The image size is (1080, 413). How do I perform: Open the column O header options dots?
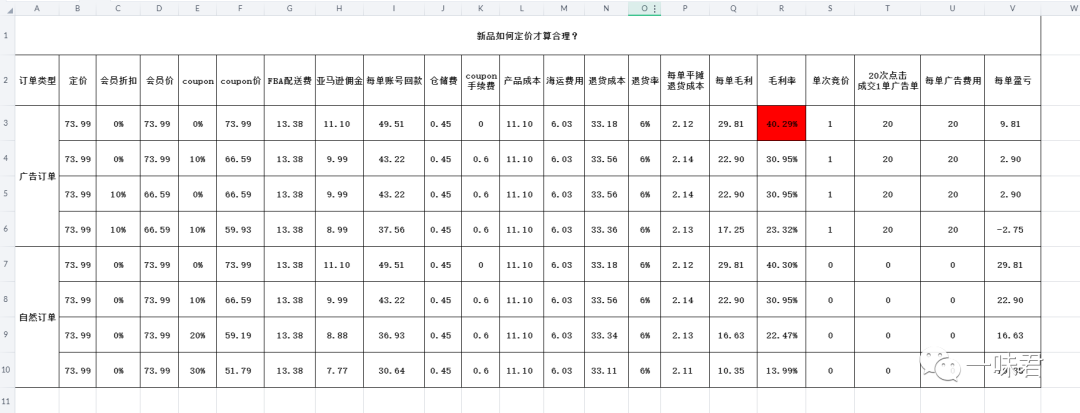[x=654, y=9]
